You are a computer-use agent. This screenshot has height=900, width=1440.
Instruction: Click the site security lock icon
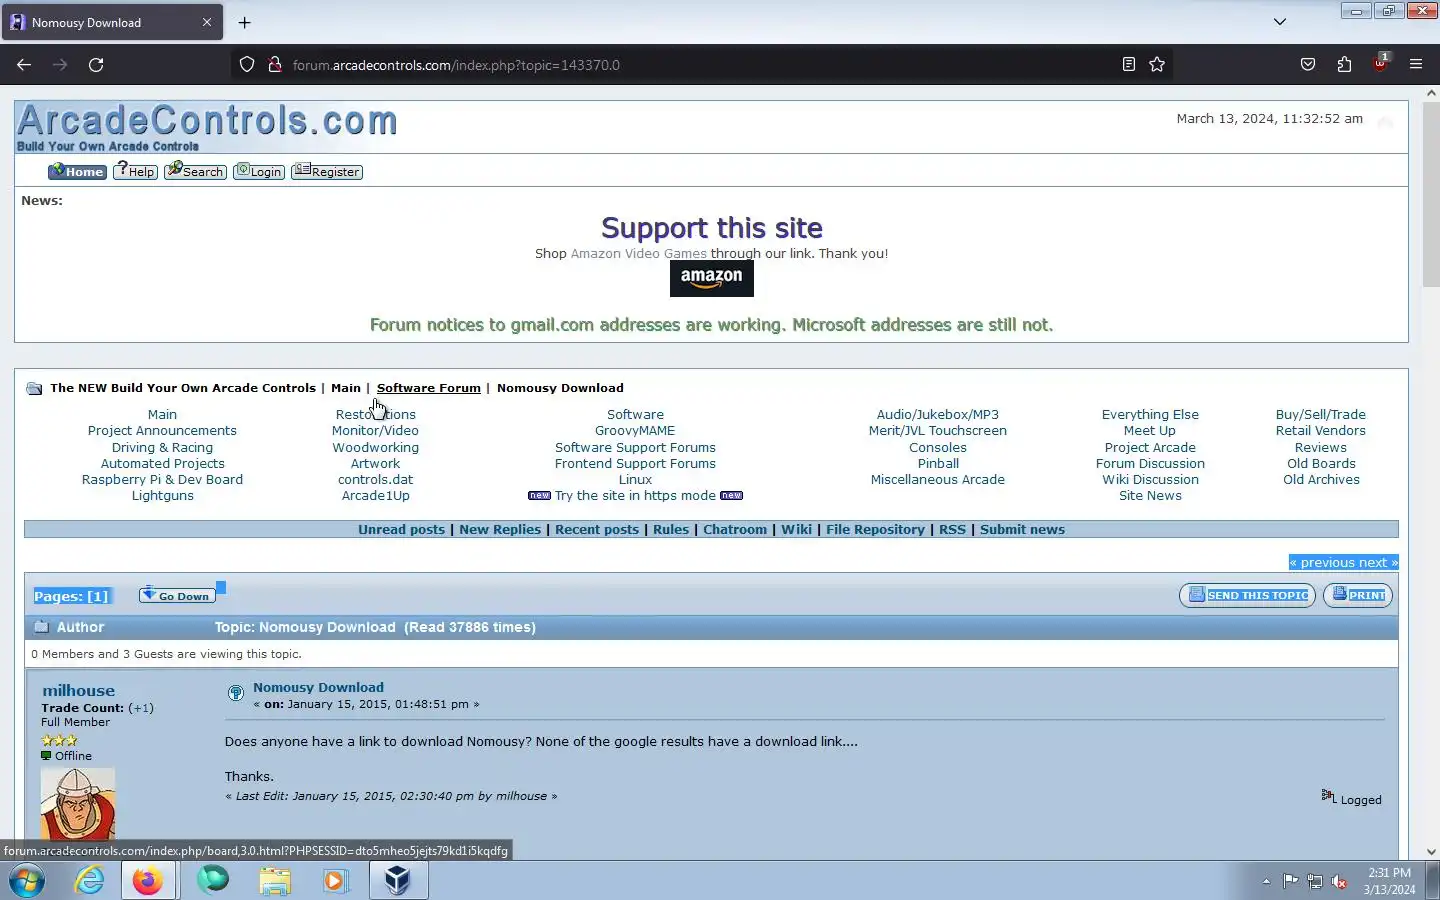[x=275, y=64]
